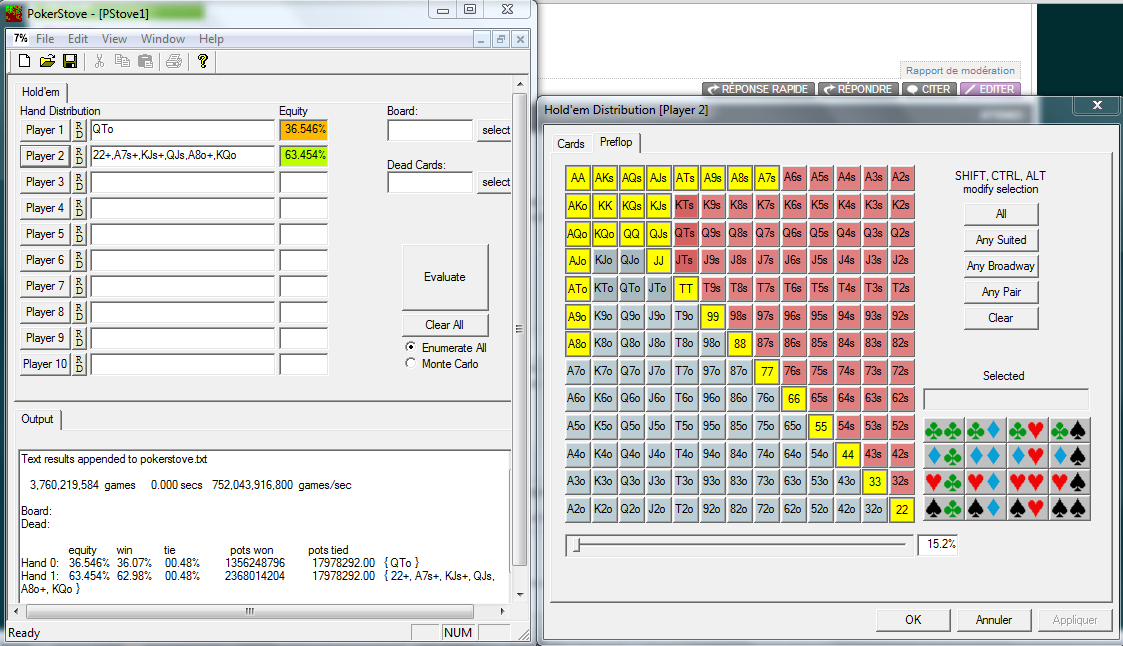Click the R/D button next to Player 1

tap(80, 130)
